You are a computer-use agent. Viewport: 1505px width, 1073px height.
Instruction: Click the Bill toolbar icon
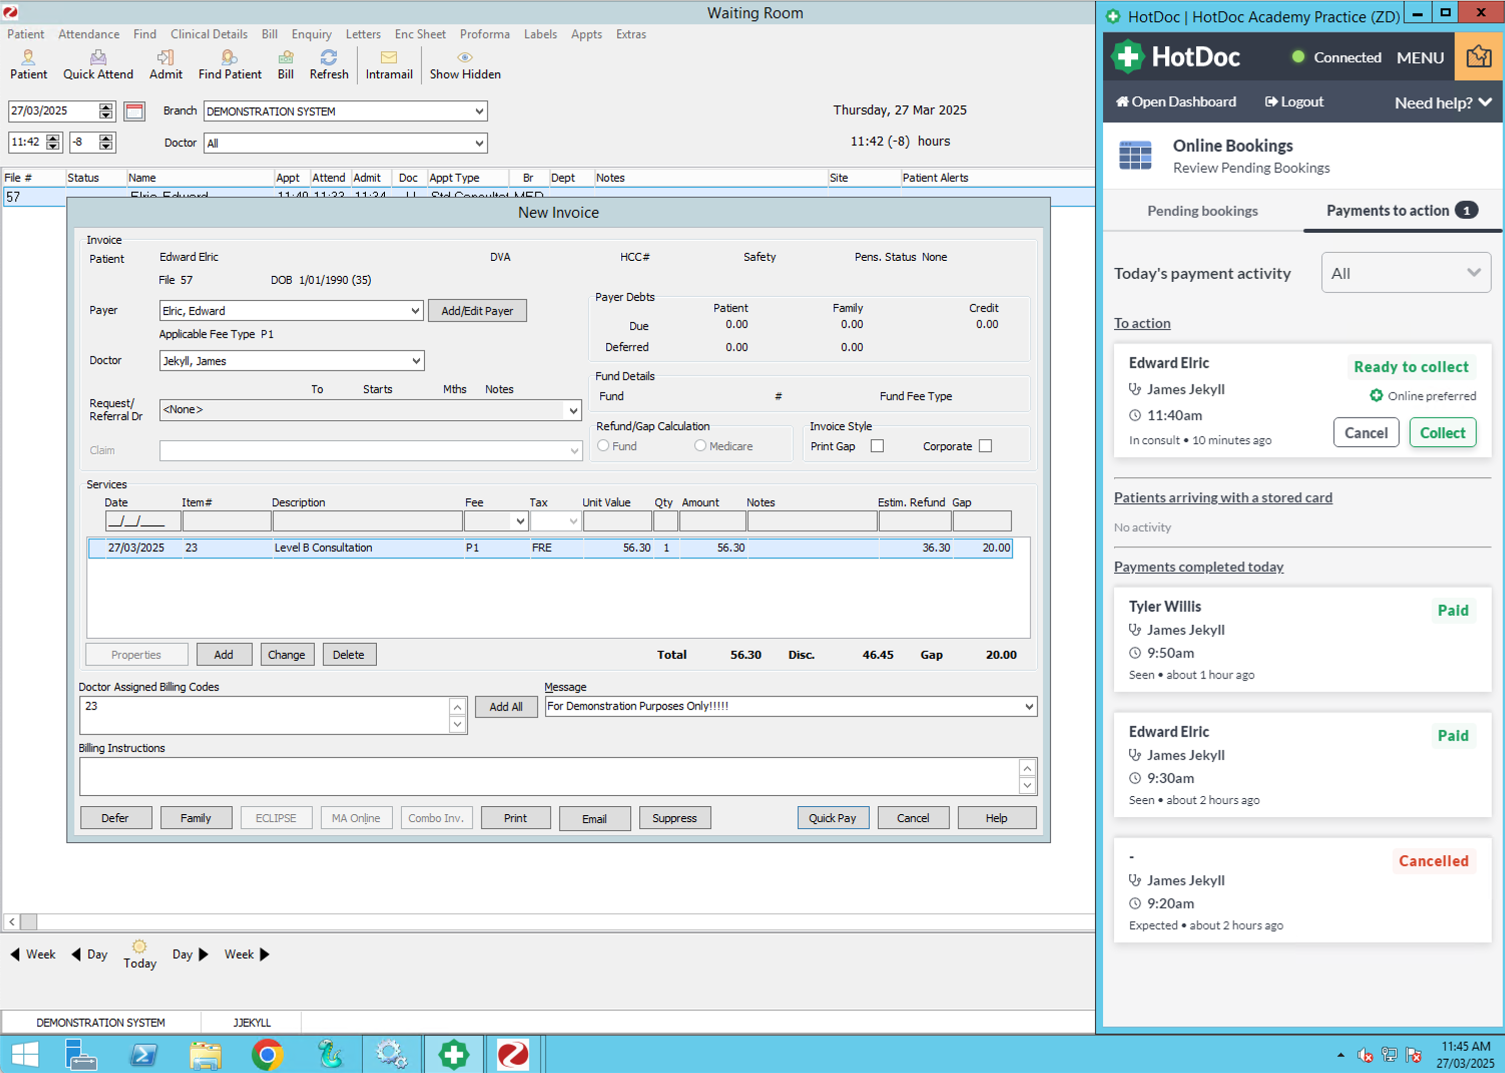pyautogui.click(x=286, y=65)
